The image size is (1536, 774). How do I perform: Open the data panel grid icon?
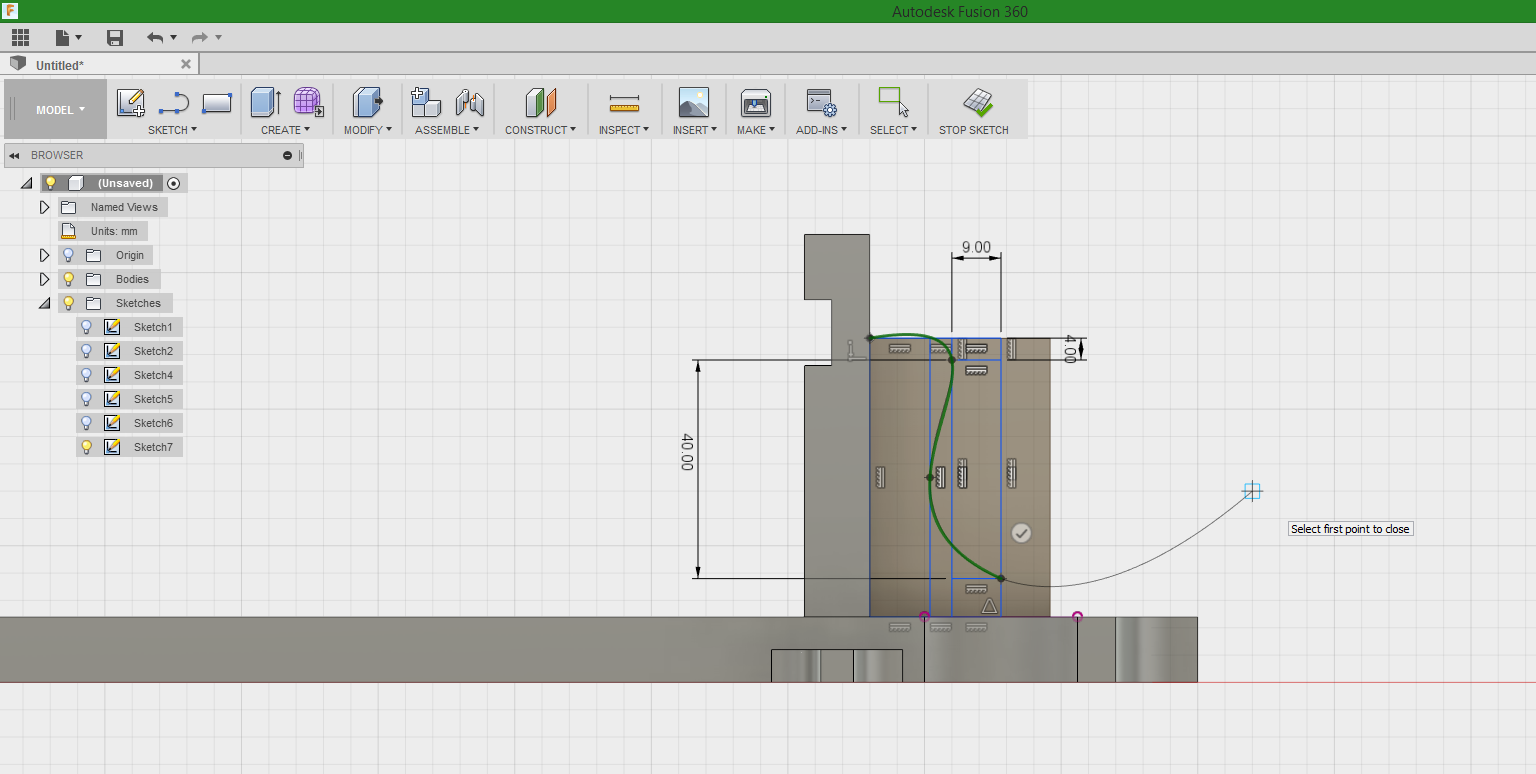pos(20,38)
